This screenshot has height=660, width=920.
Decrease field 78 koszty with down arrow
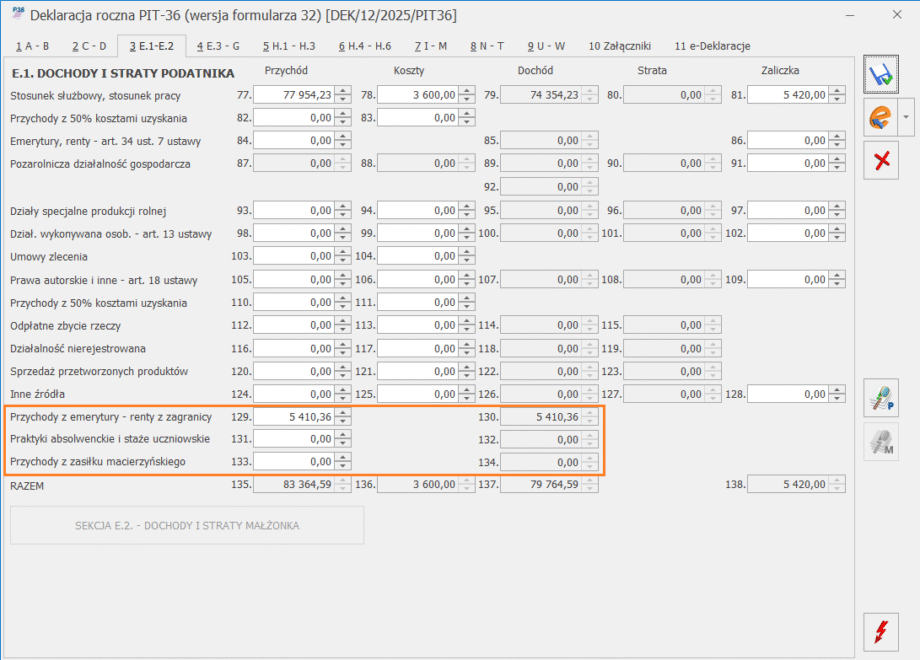[x=467, y=99]
